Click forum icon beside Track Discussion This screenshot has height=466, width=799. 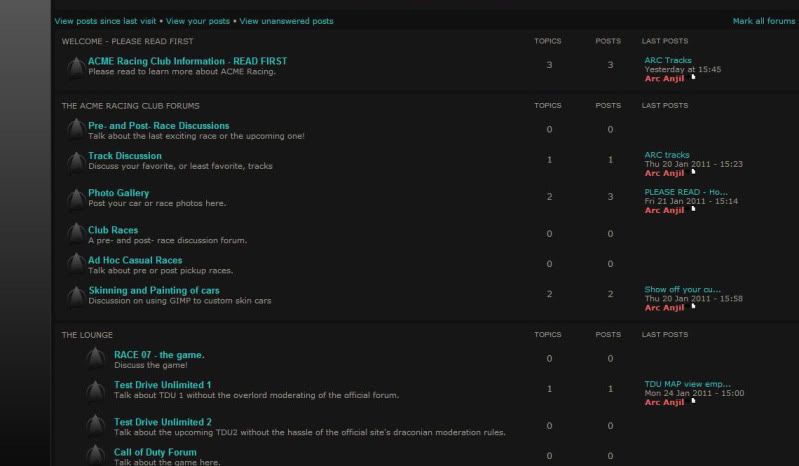pyautogui.click(x=74, y=161)
